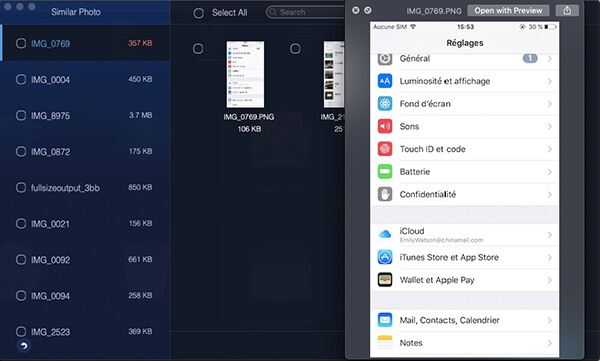The width and height of the screenshot is (600, 361).
Task: Click the chevron on the Confidentialité row
Action: 549,194
